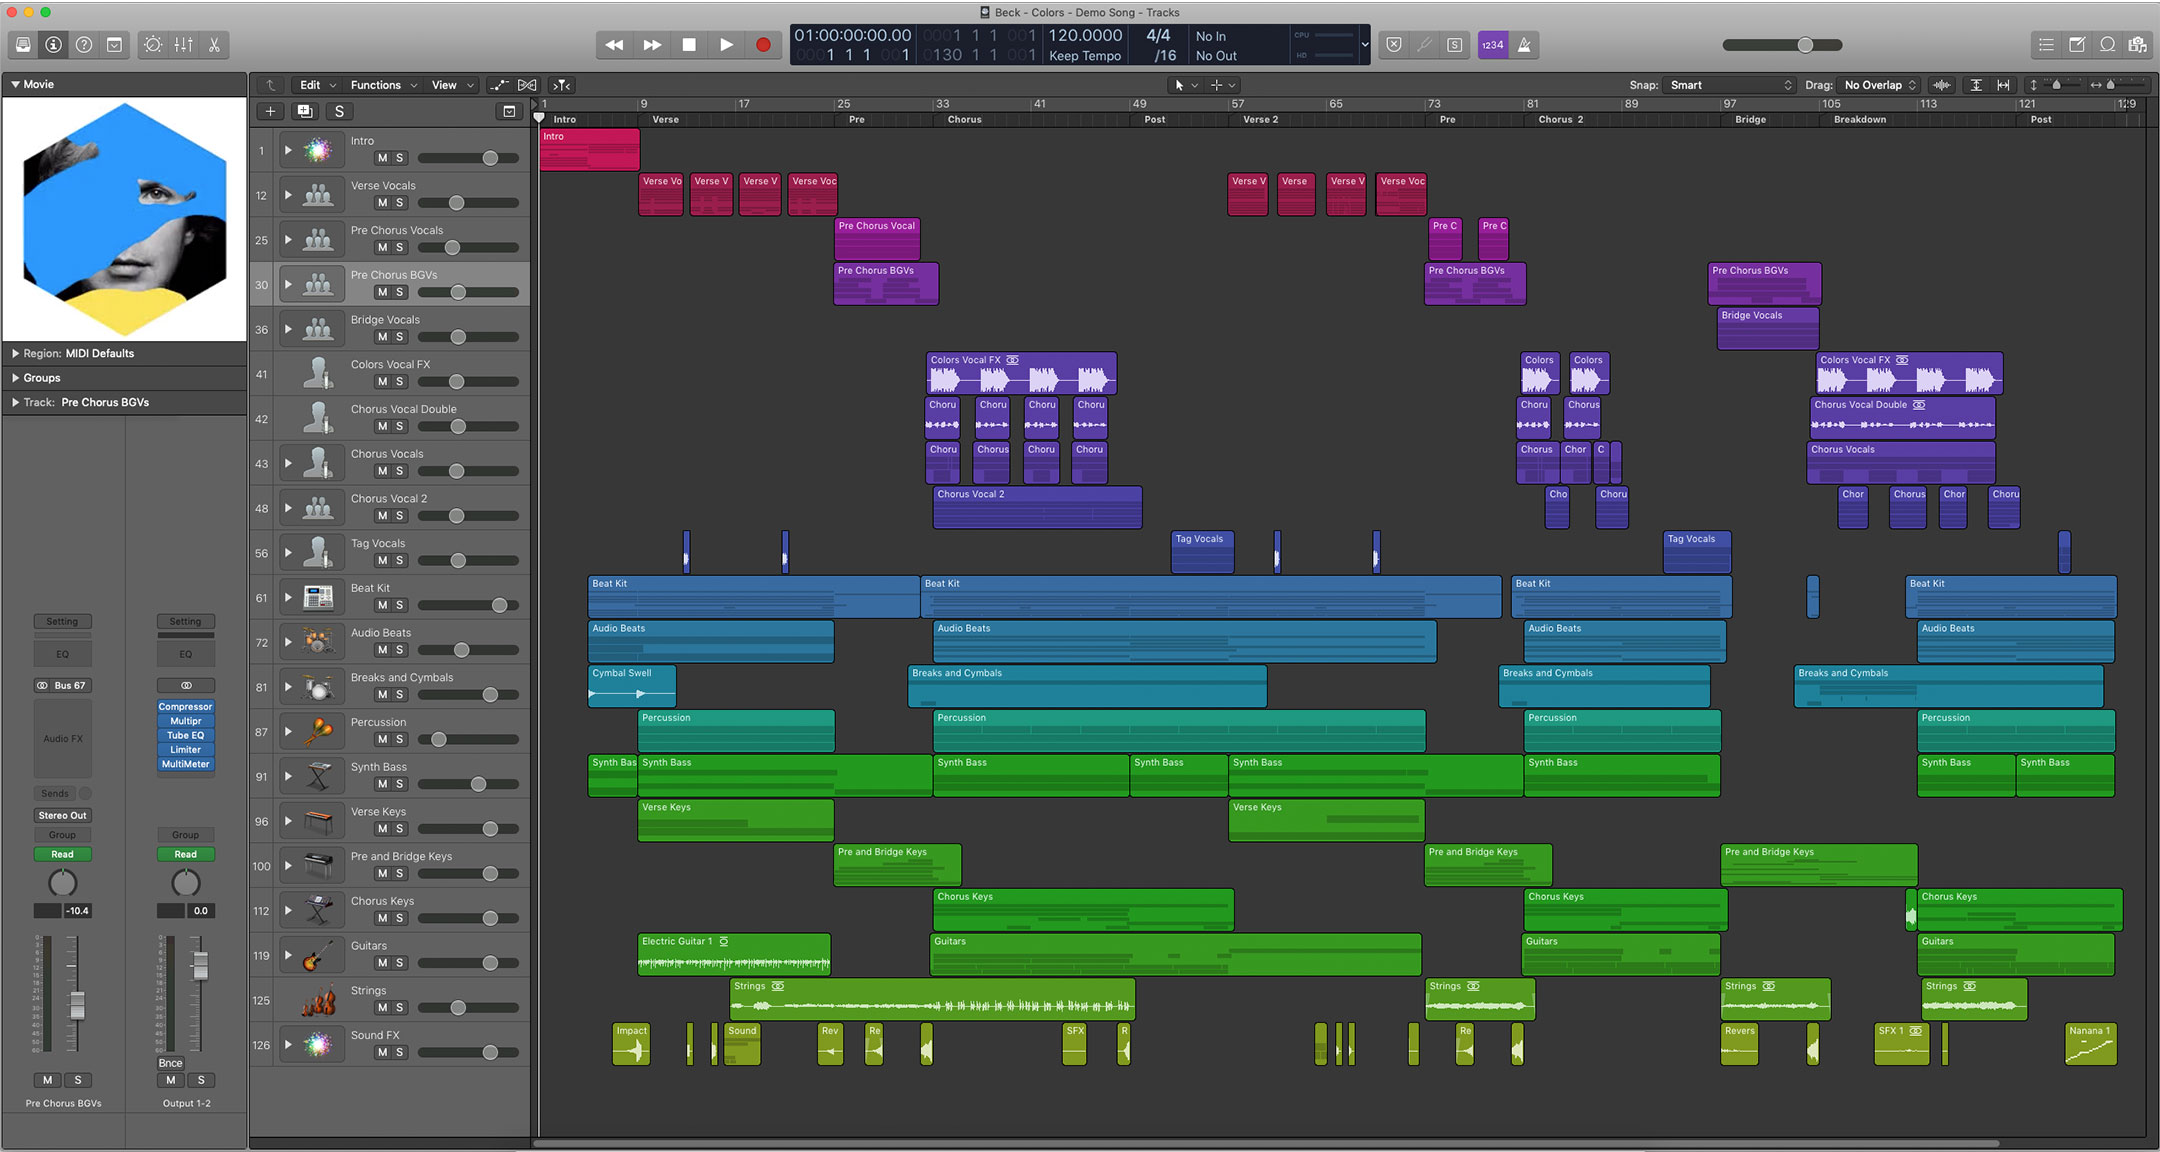Toggle the Flex show/hide button
The image size is (2160, 1152).
(527, 85)
